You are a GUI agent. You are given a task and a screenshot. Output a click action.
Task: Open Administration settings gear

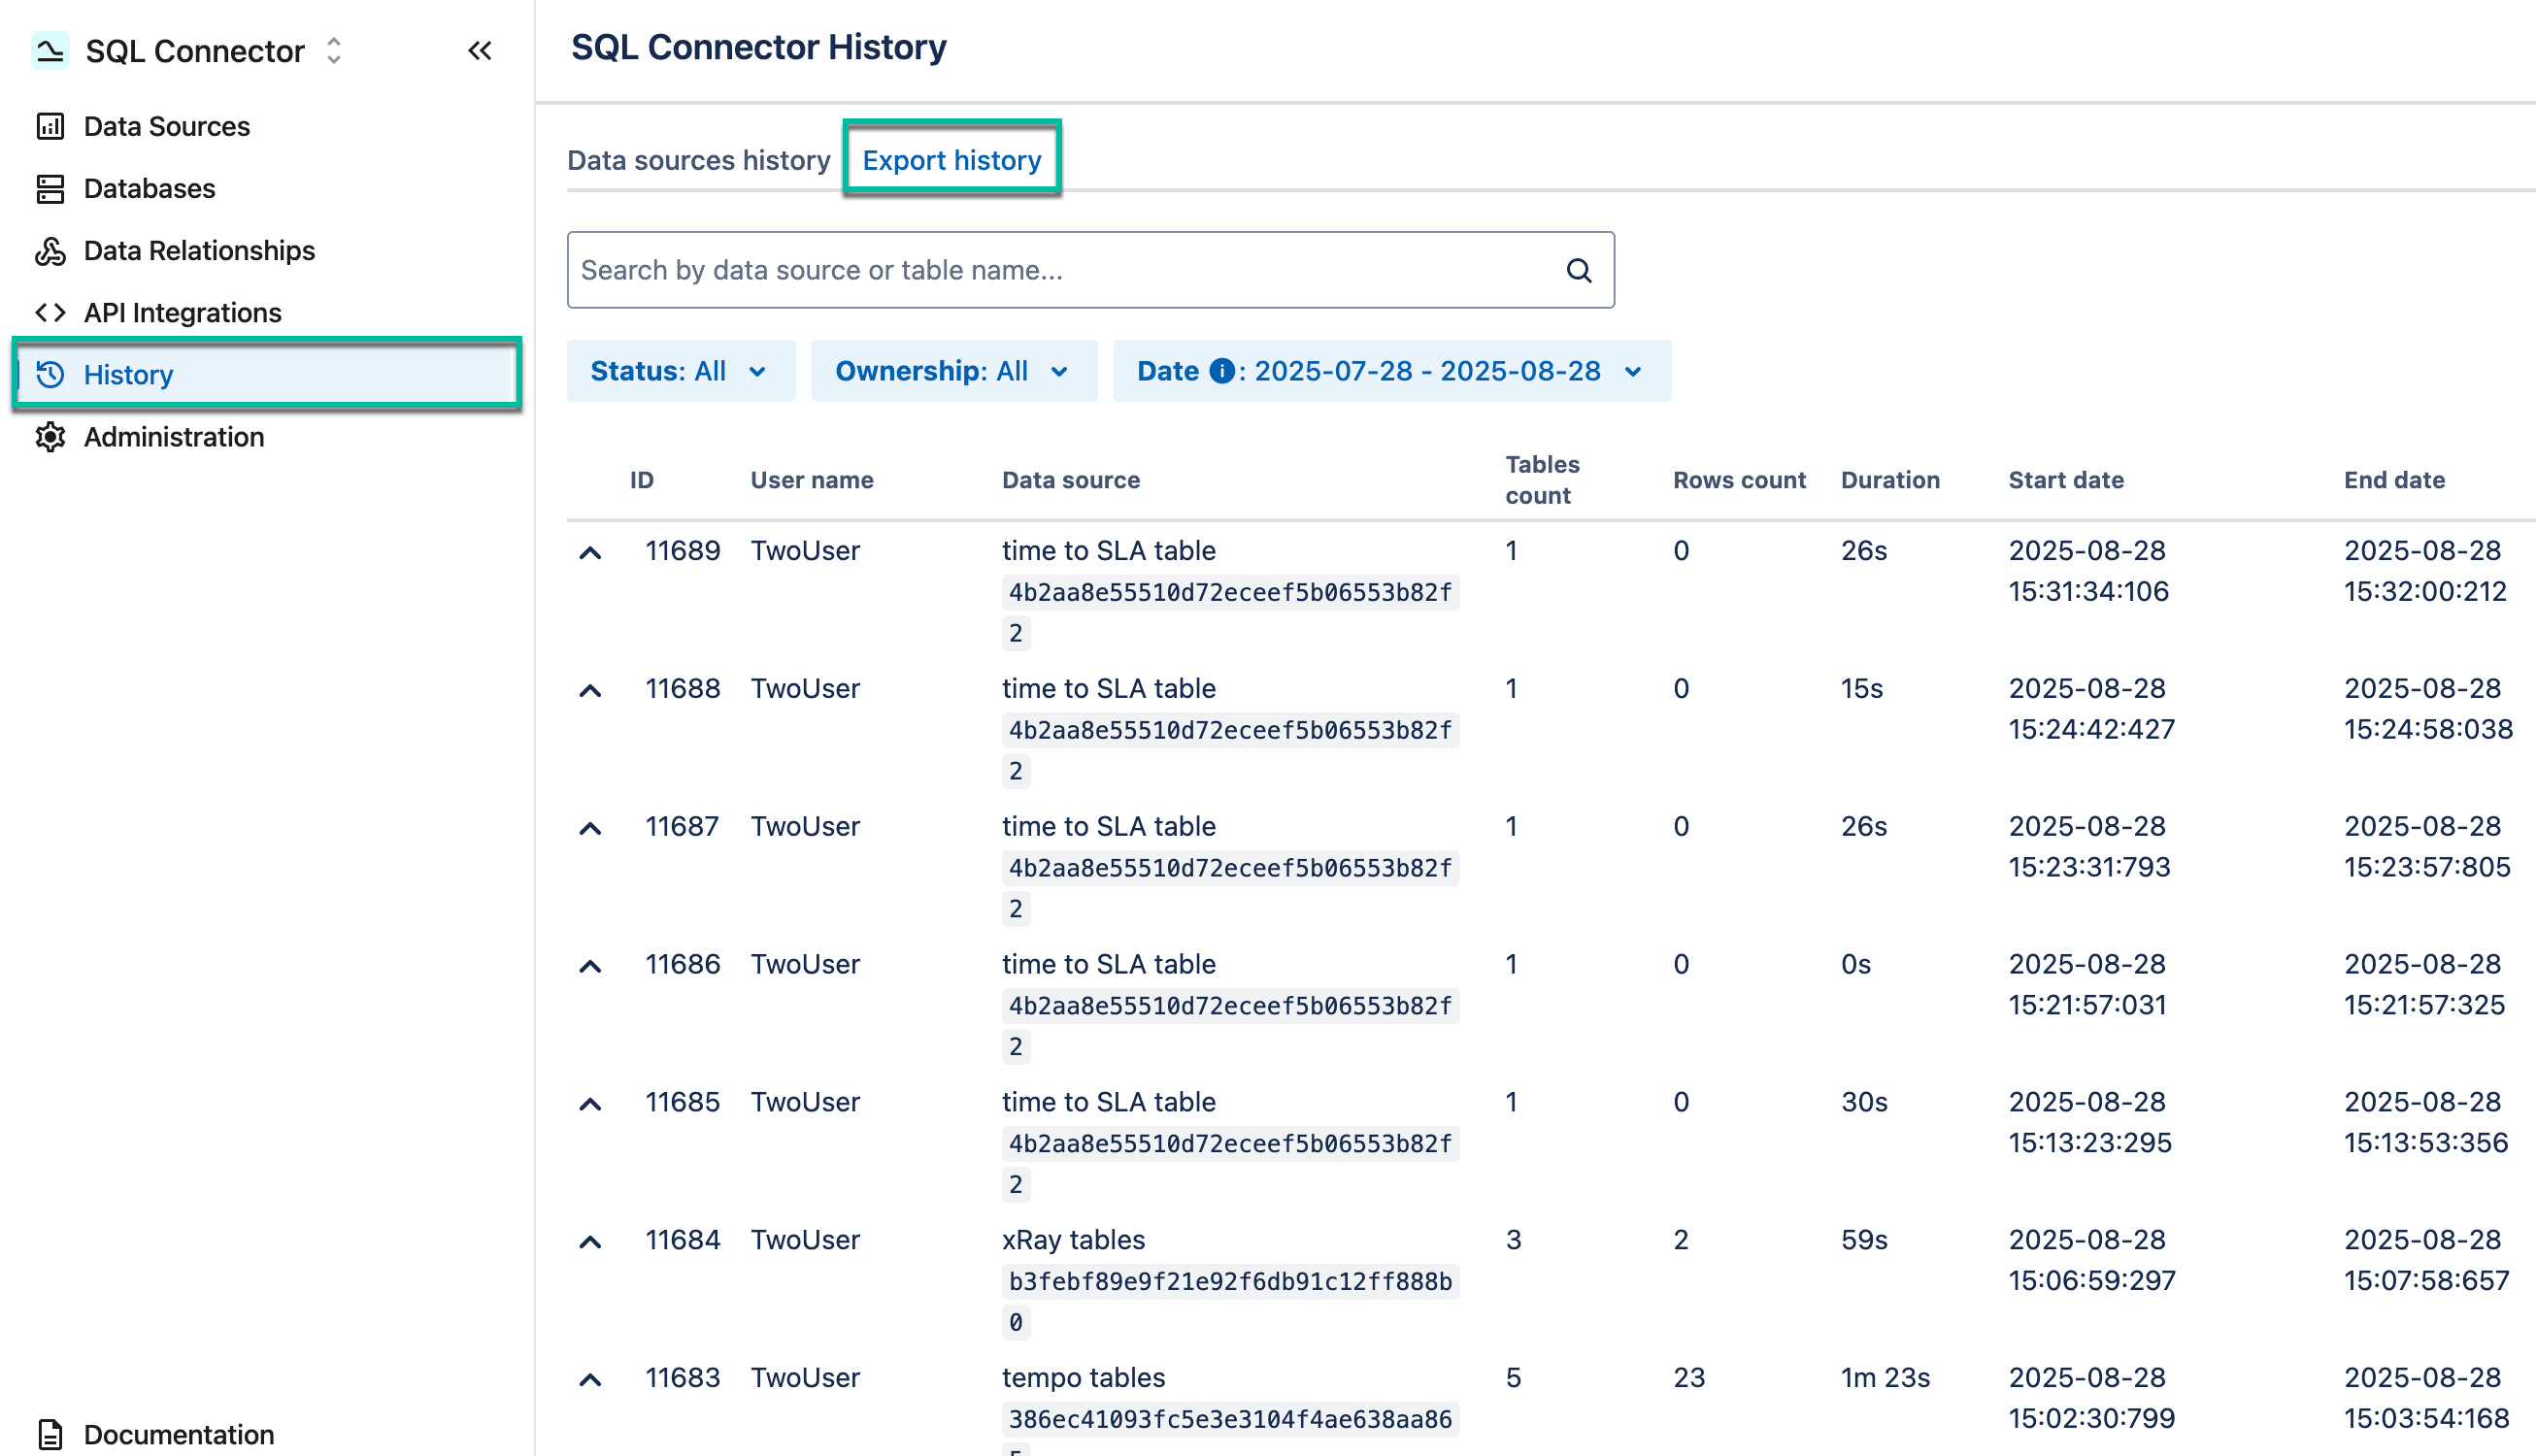52,437
